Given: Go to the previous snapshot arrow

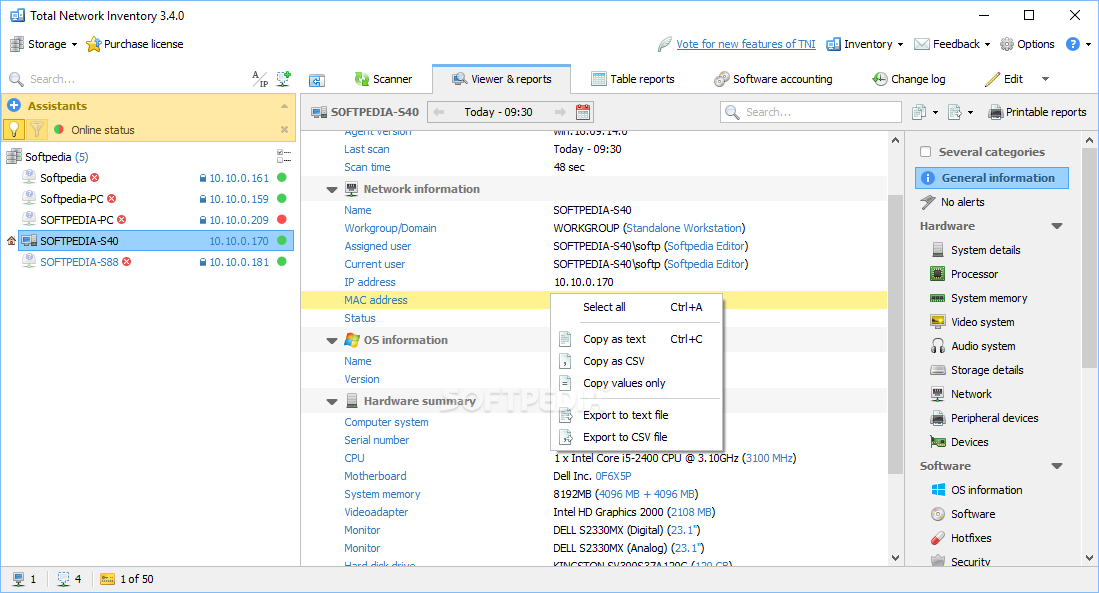Looking at the screenshot, I should pos(439,112).
